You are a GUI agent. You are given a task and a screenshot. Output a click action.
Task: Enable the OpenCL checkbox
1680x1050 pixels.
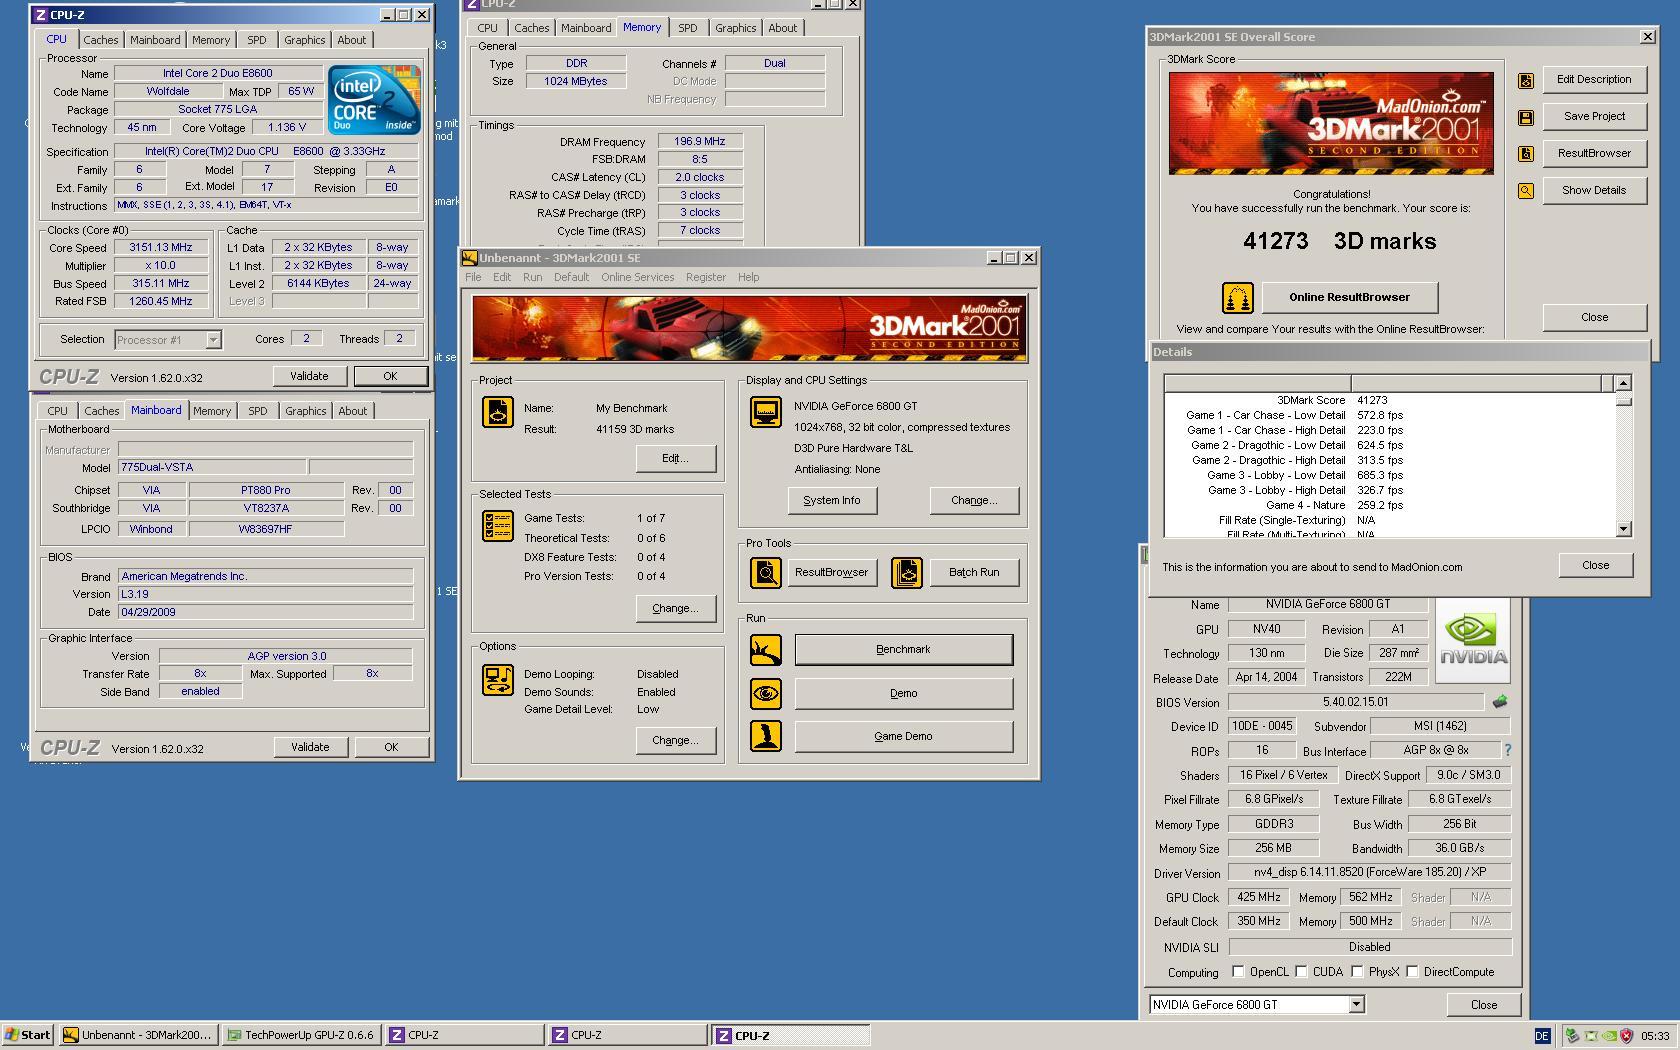(x=1238, y=971)
